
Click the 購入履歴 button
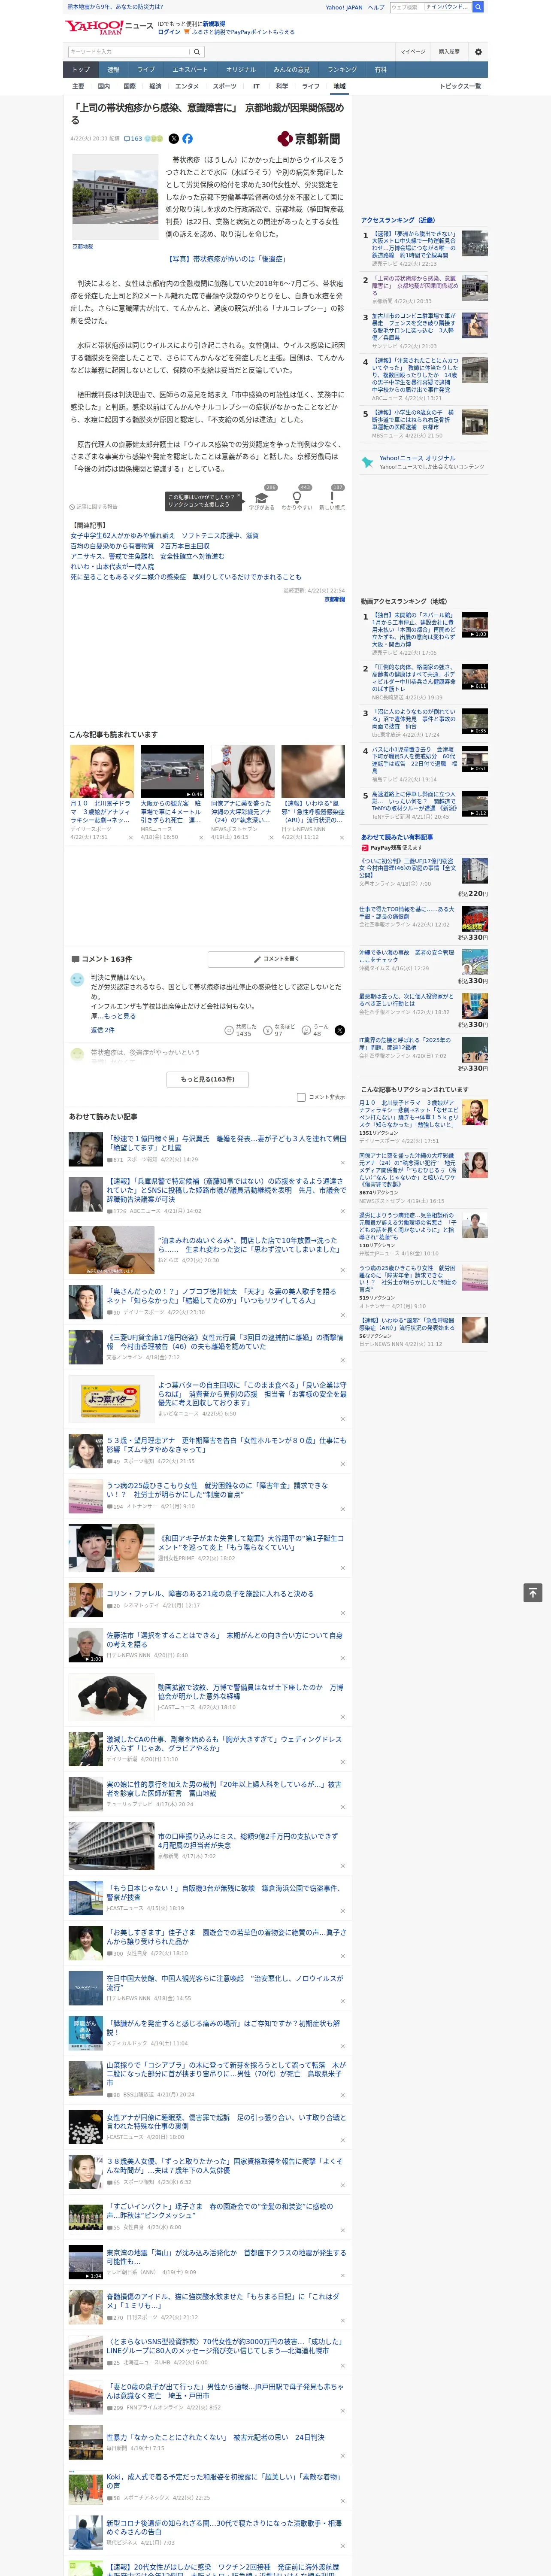point(449,52)
